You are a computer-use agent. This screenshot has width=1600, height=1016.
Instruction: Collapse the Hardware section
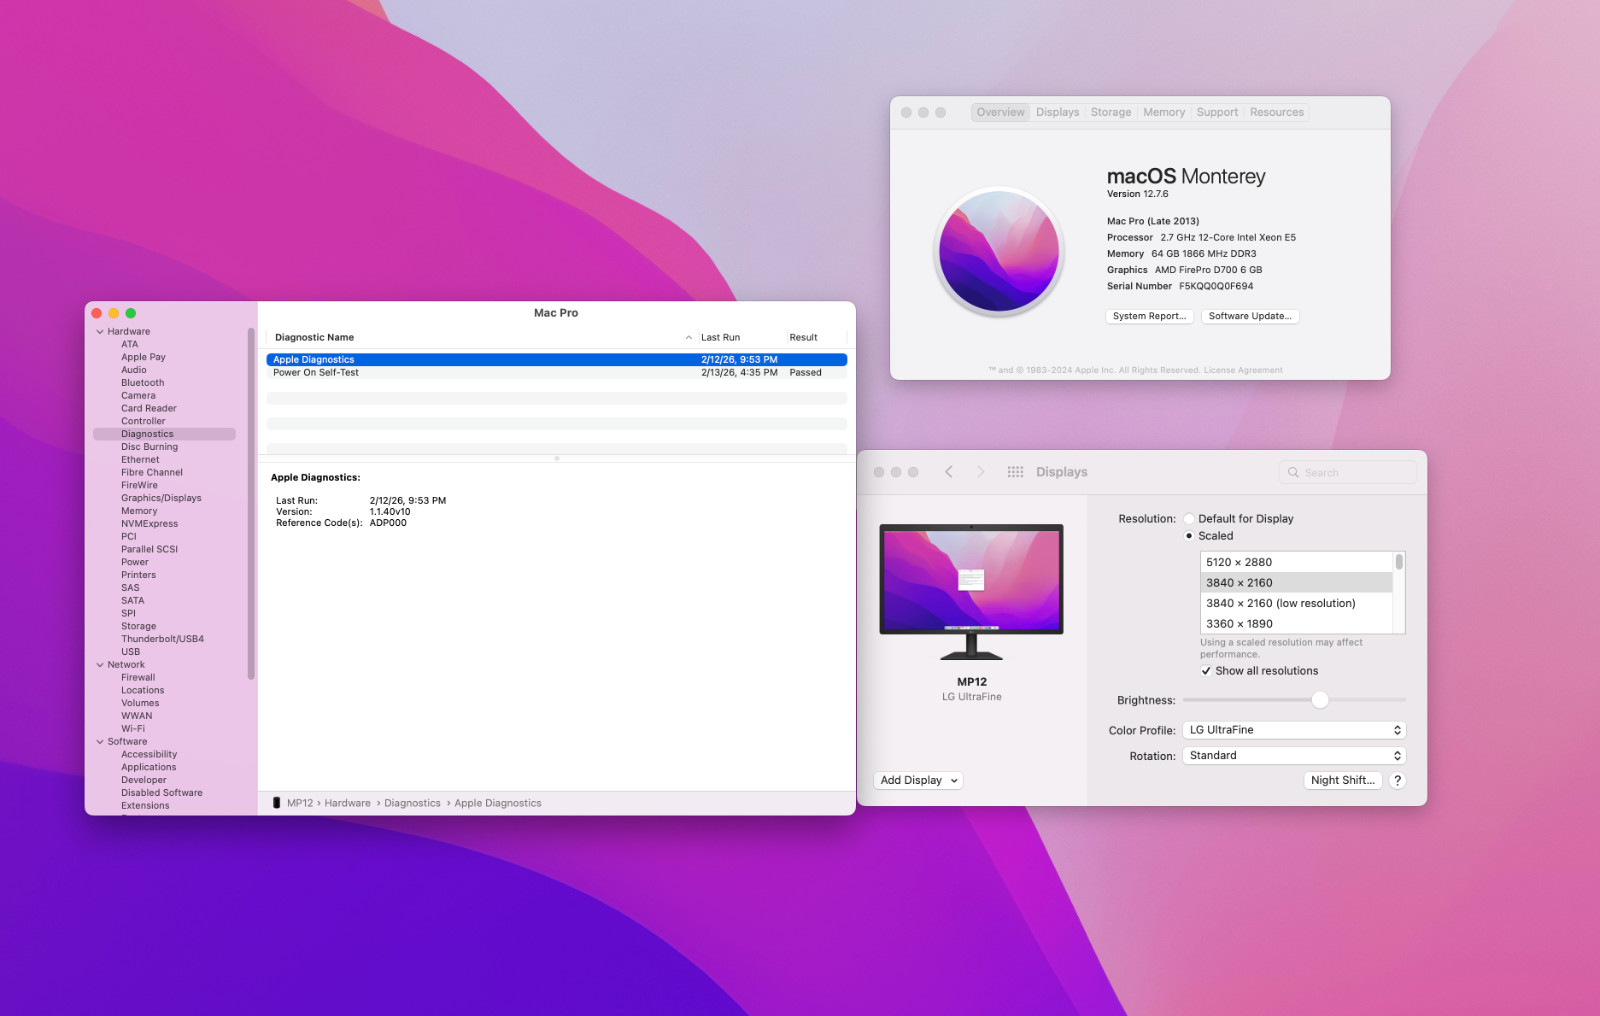(x=100, y=332)
